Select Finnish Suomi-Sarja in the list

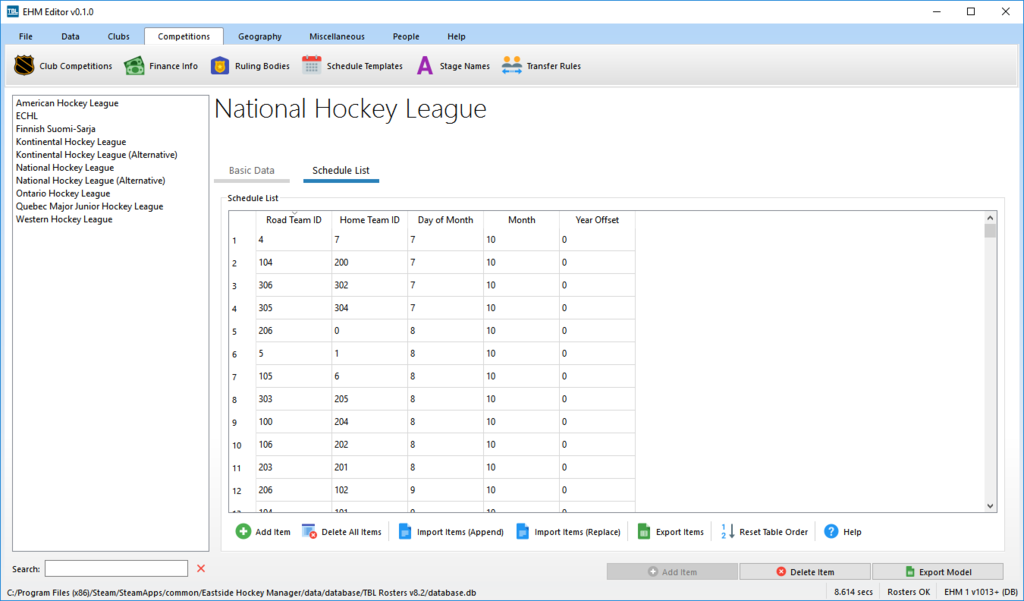[x=56, y=129]
